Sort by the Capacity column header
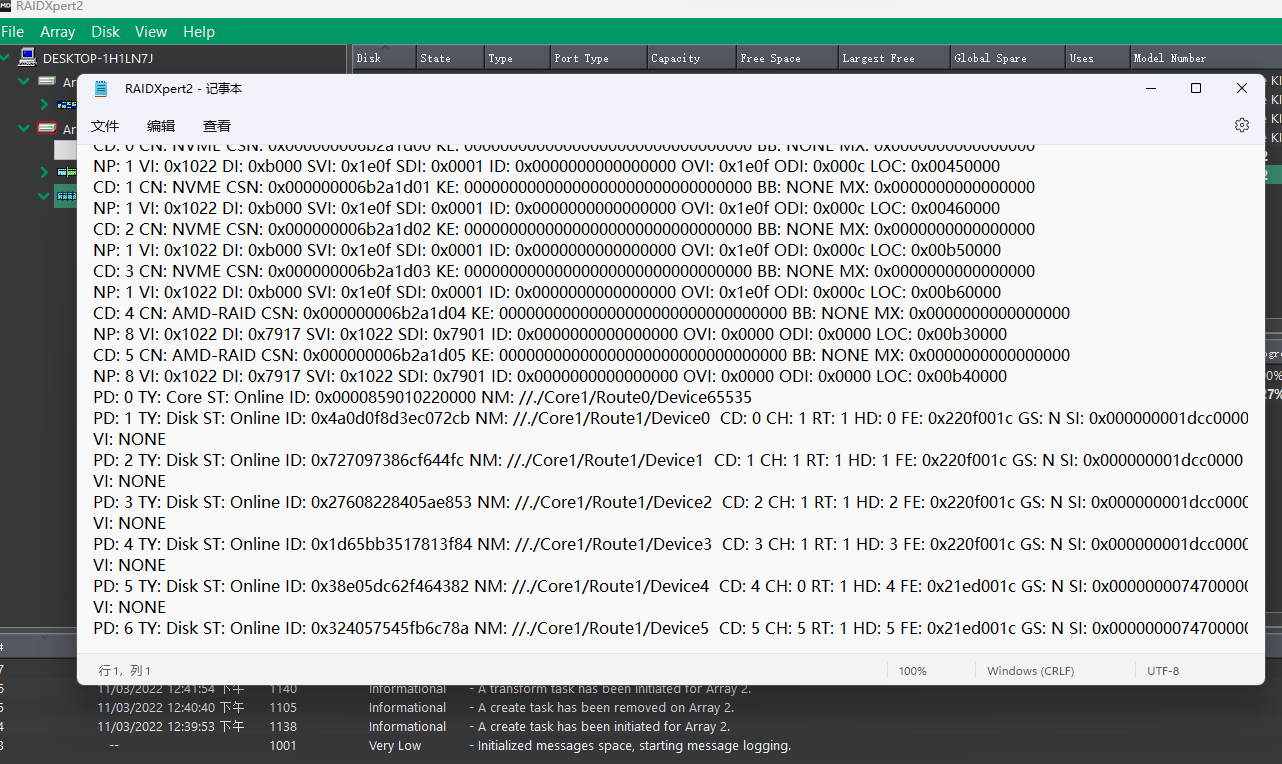The width and height of the screenshot is (1282, 764). coord(692,58)
